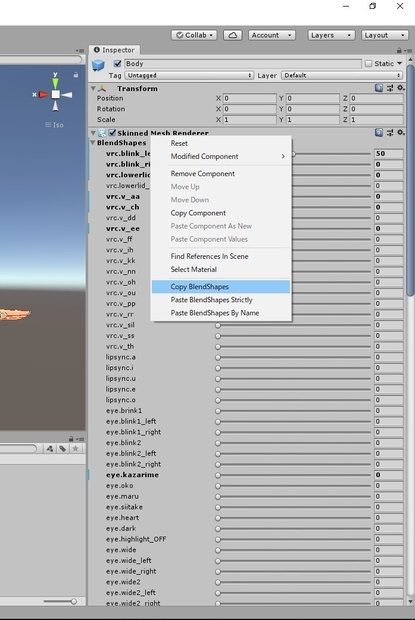Click the eye.wide2_left label
The width and height of the screenshot is (415, 620).
click(x=130, y=592)
